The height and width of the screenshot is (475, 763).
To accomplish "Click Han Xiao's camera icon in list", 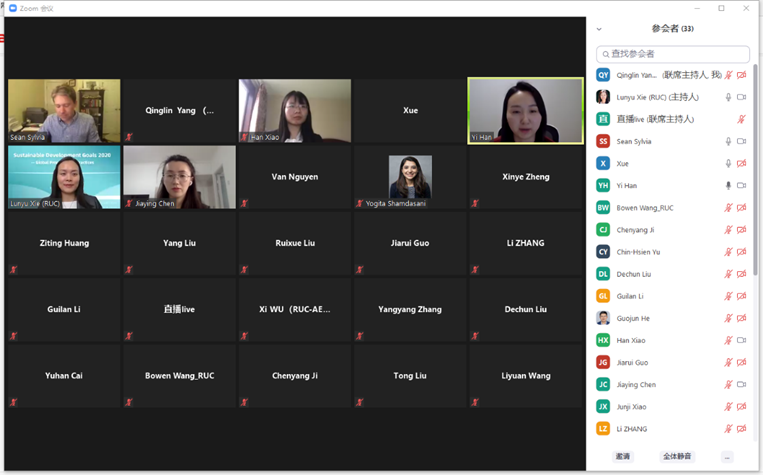I will [741, 341].
